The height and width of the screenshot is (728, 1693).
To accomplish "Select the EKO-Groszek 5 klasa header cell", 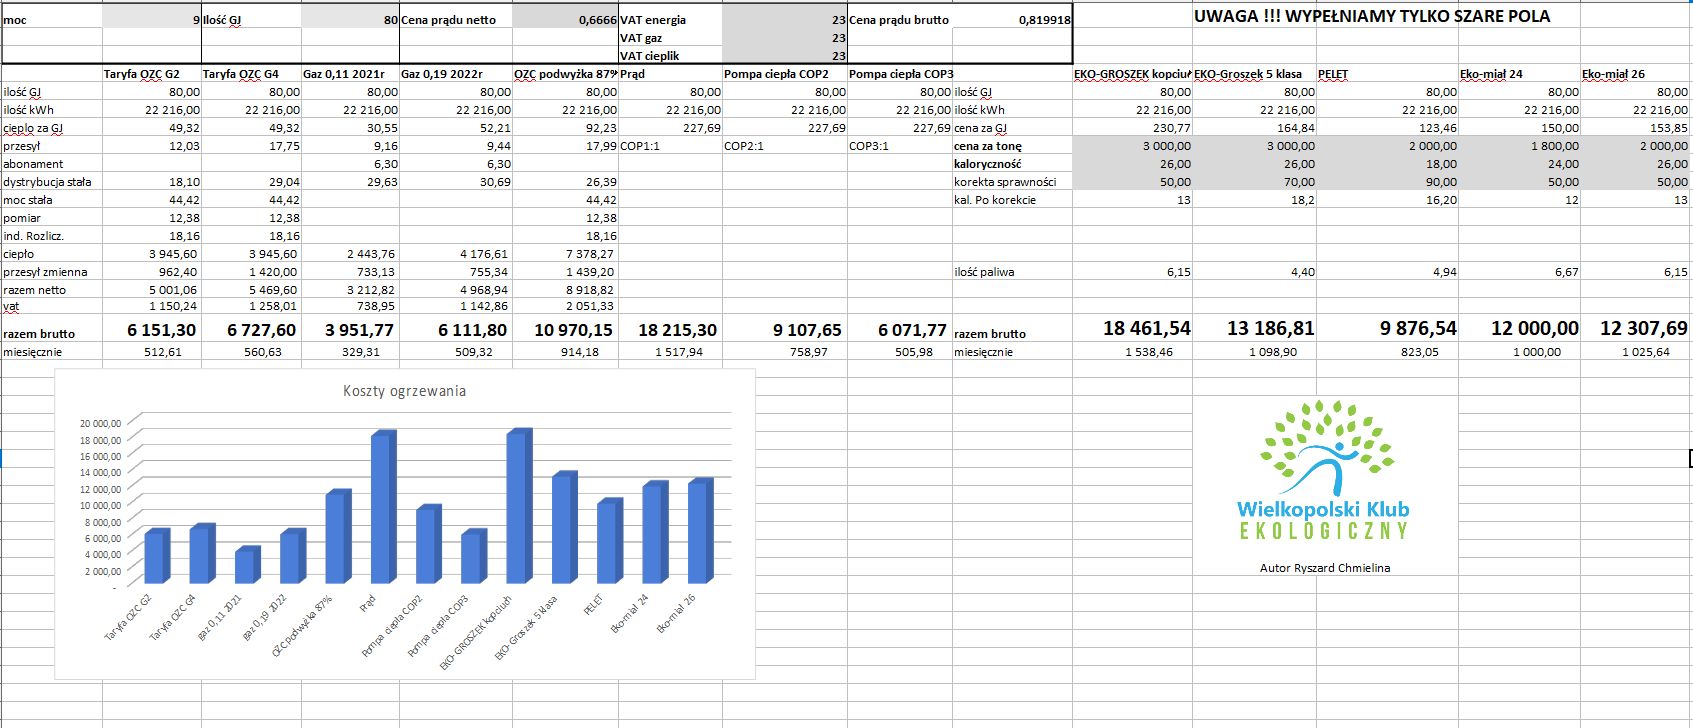I will [x=1254, y=73].
